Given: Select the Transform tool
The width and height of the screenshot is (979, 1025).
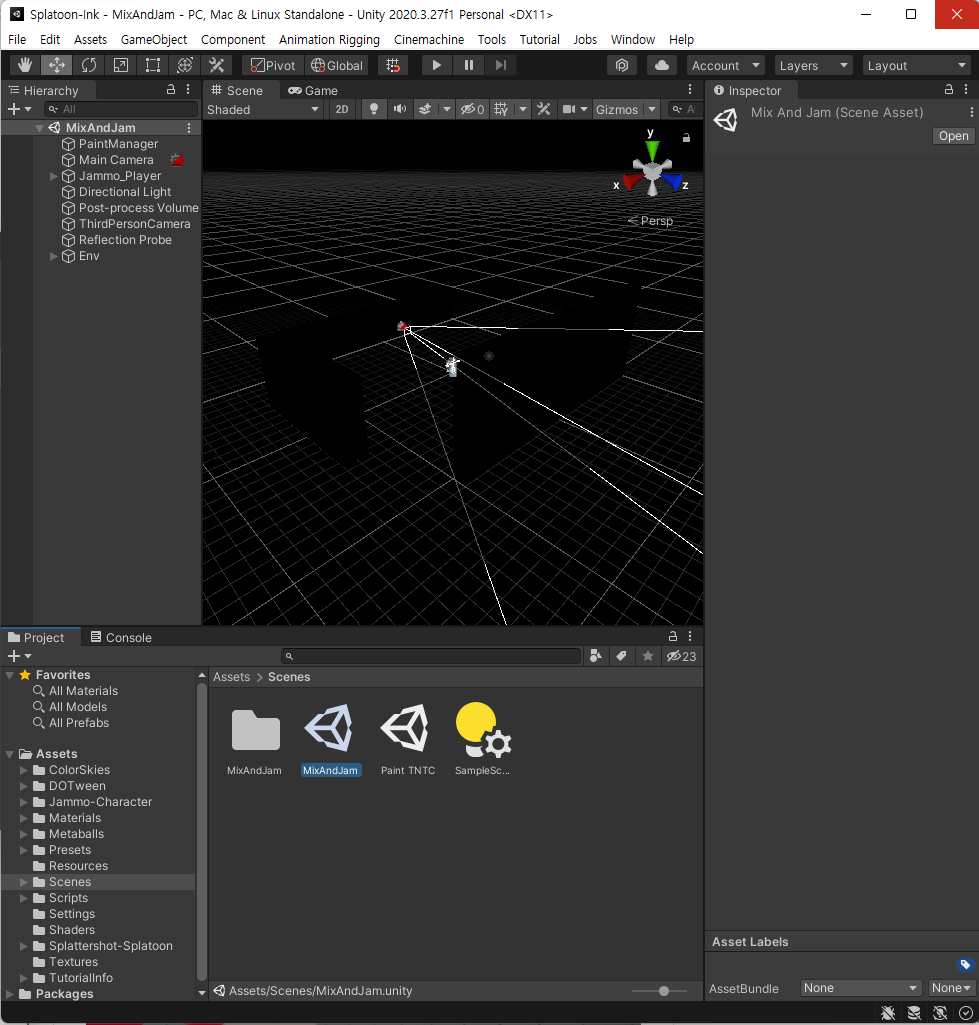Looking at the screenshot, I should click(185, 65).
